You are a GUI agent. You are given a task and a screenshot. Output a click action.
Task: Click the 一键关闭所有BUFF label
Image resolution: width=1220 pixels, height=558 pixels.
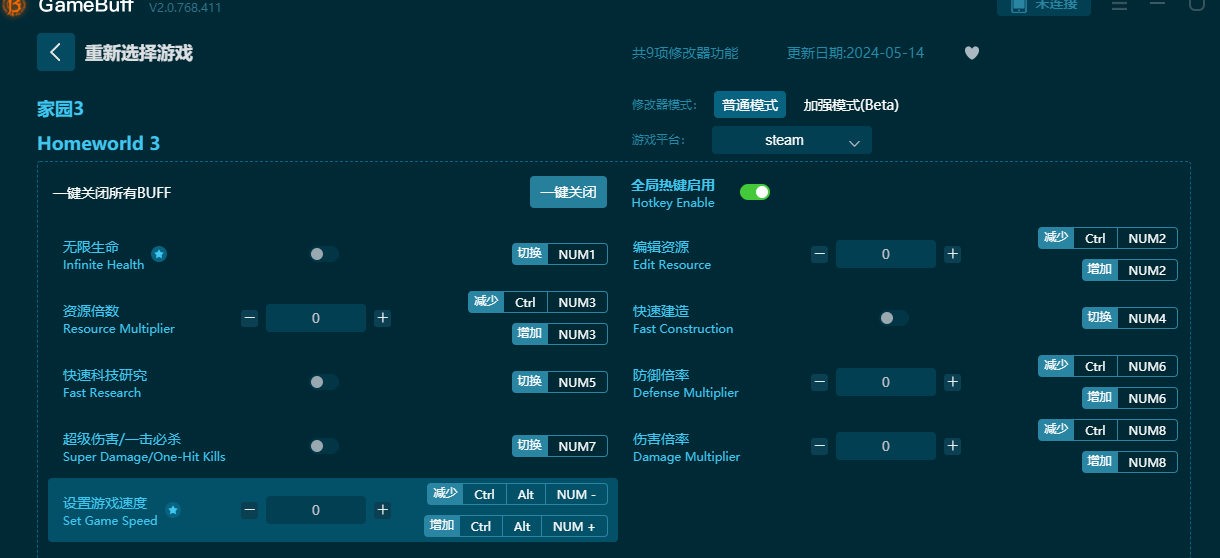click(x=112, y=193)
